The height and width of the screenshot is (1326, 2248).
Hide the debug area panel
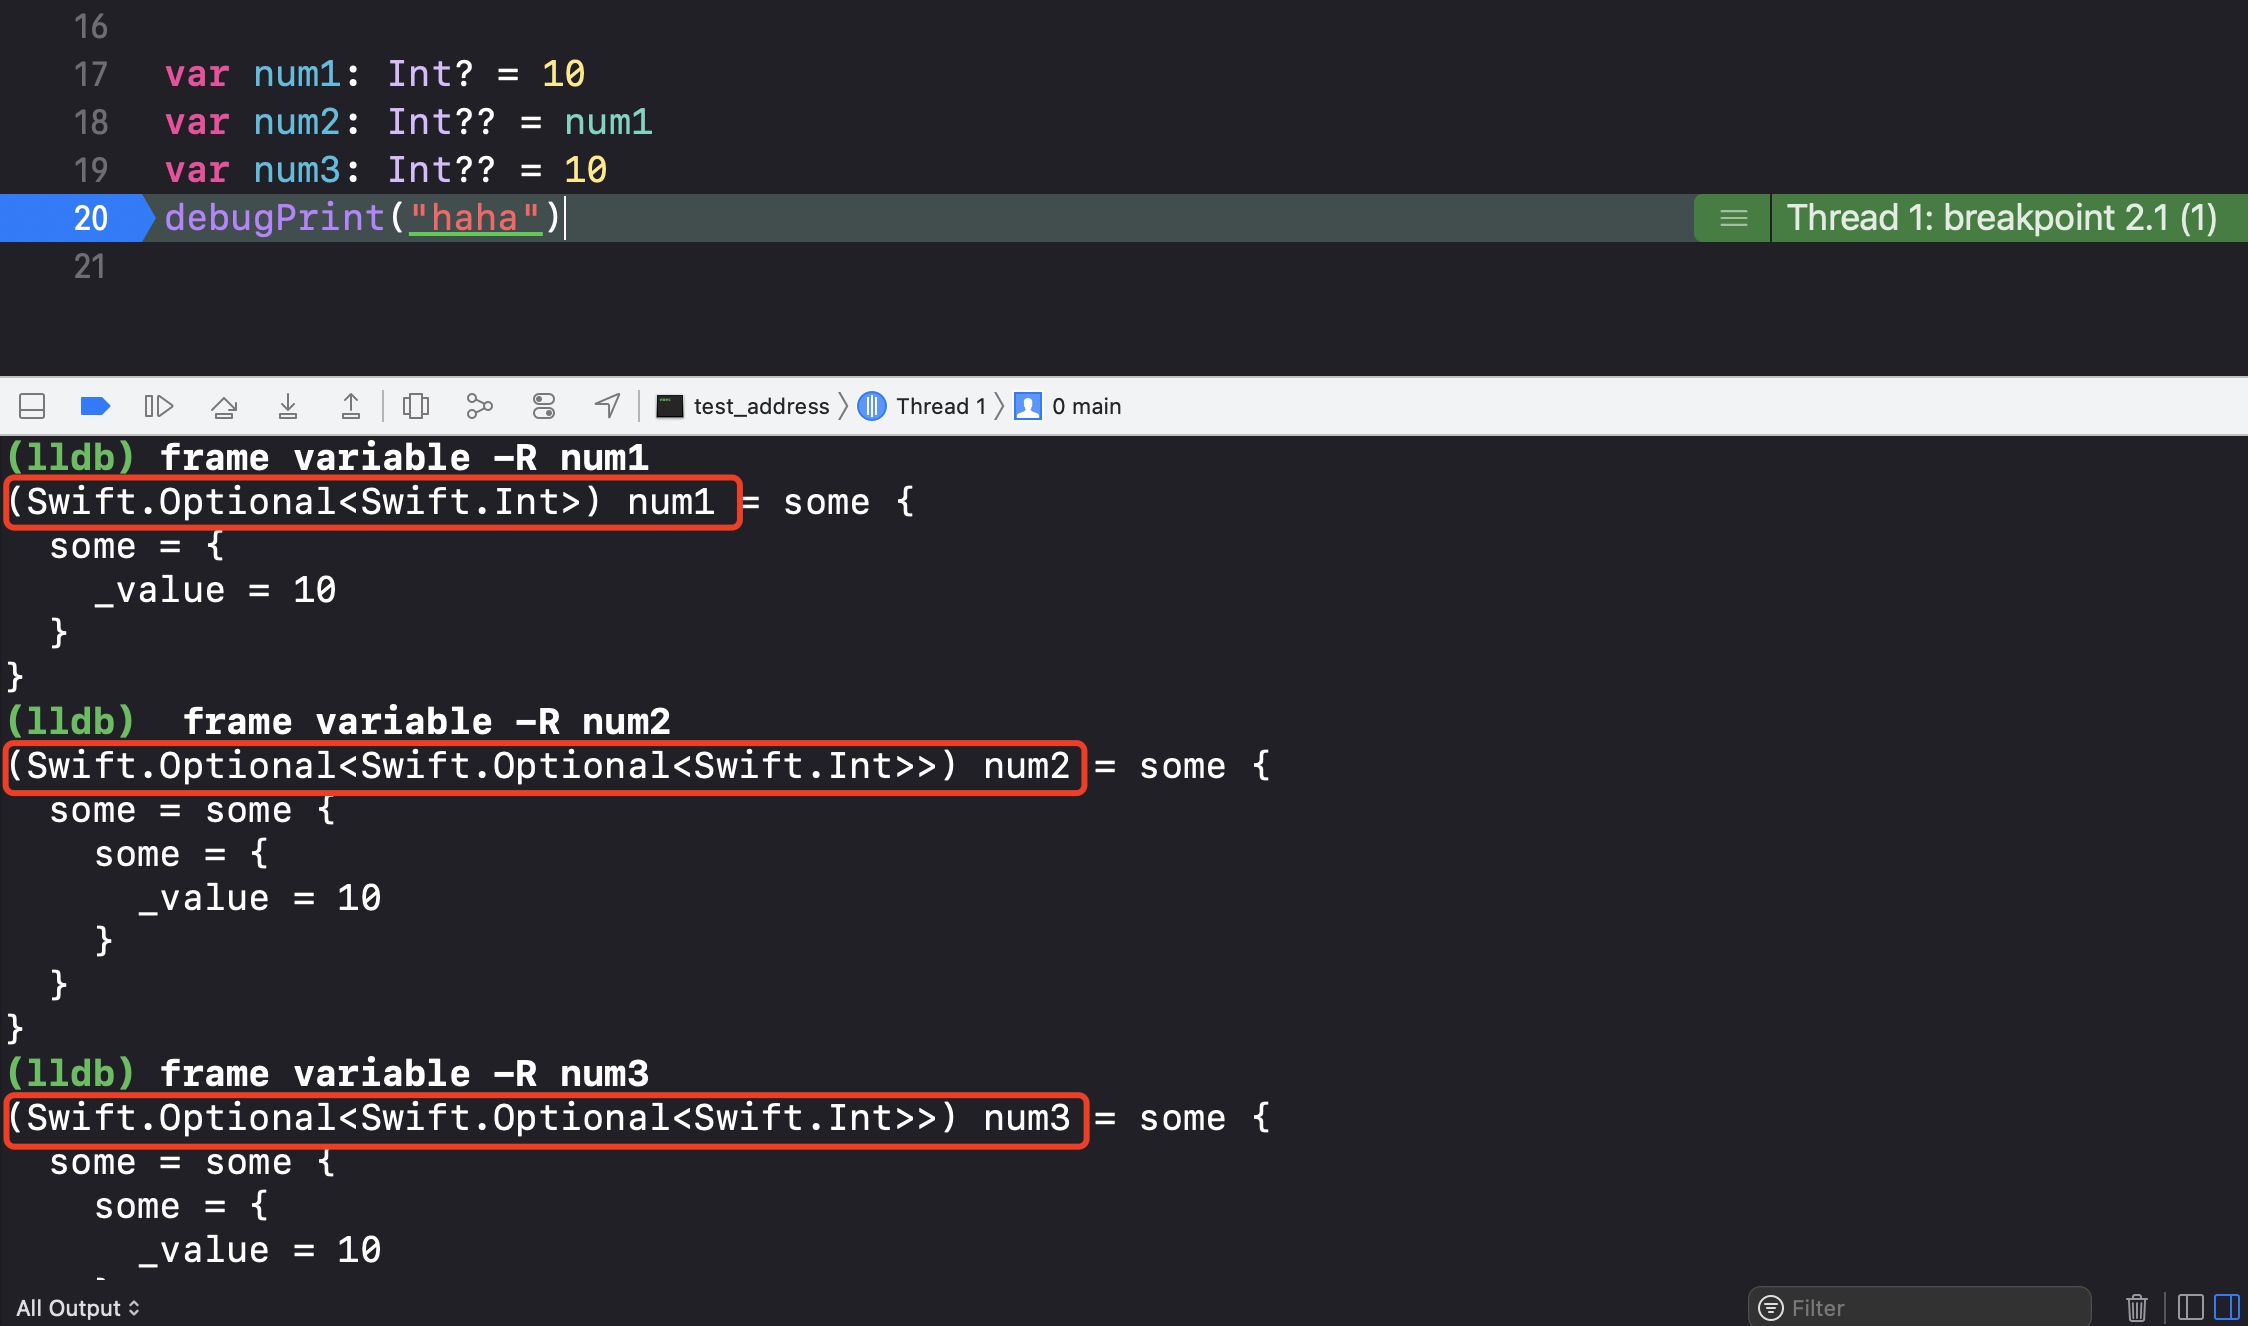point(32,406)
